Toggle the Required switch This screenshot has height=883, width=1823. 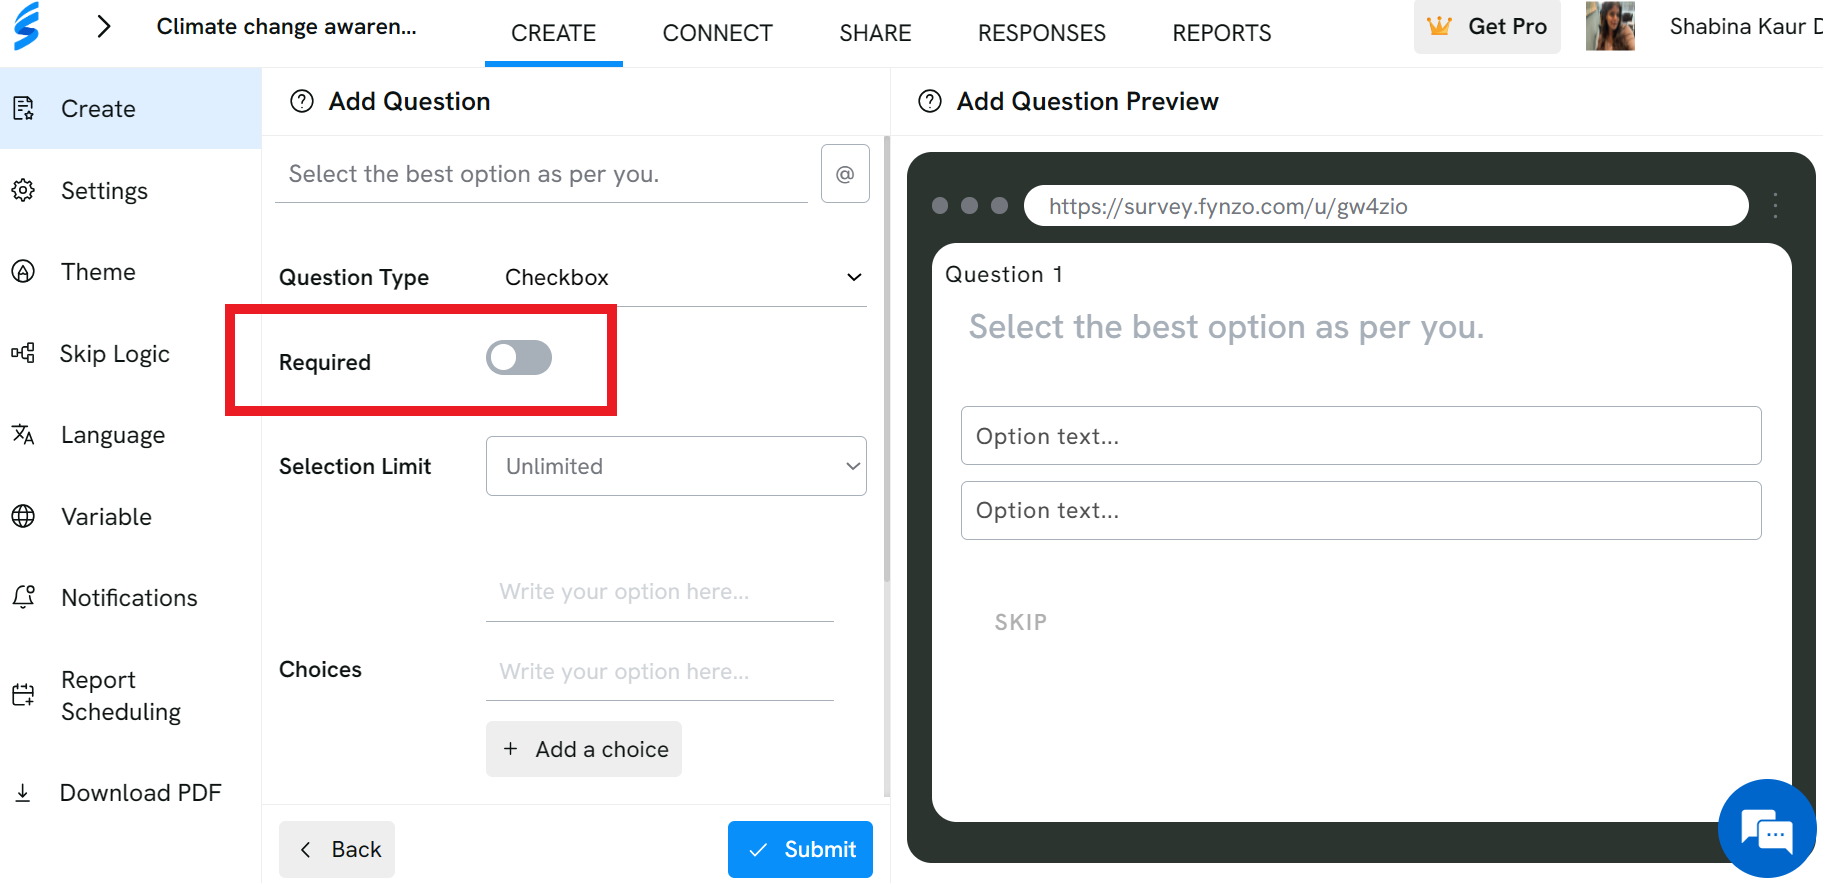(x=519, y=358)
